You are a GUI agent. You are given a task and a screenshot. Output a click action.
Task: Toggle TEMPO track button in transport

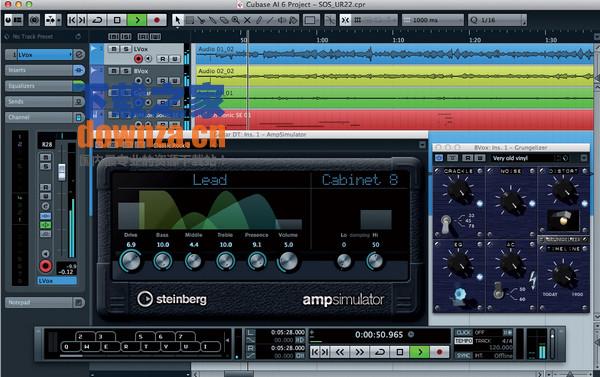(463, 341)
